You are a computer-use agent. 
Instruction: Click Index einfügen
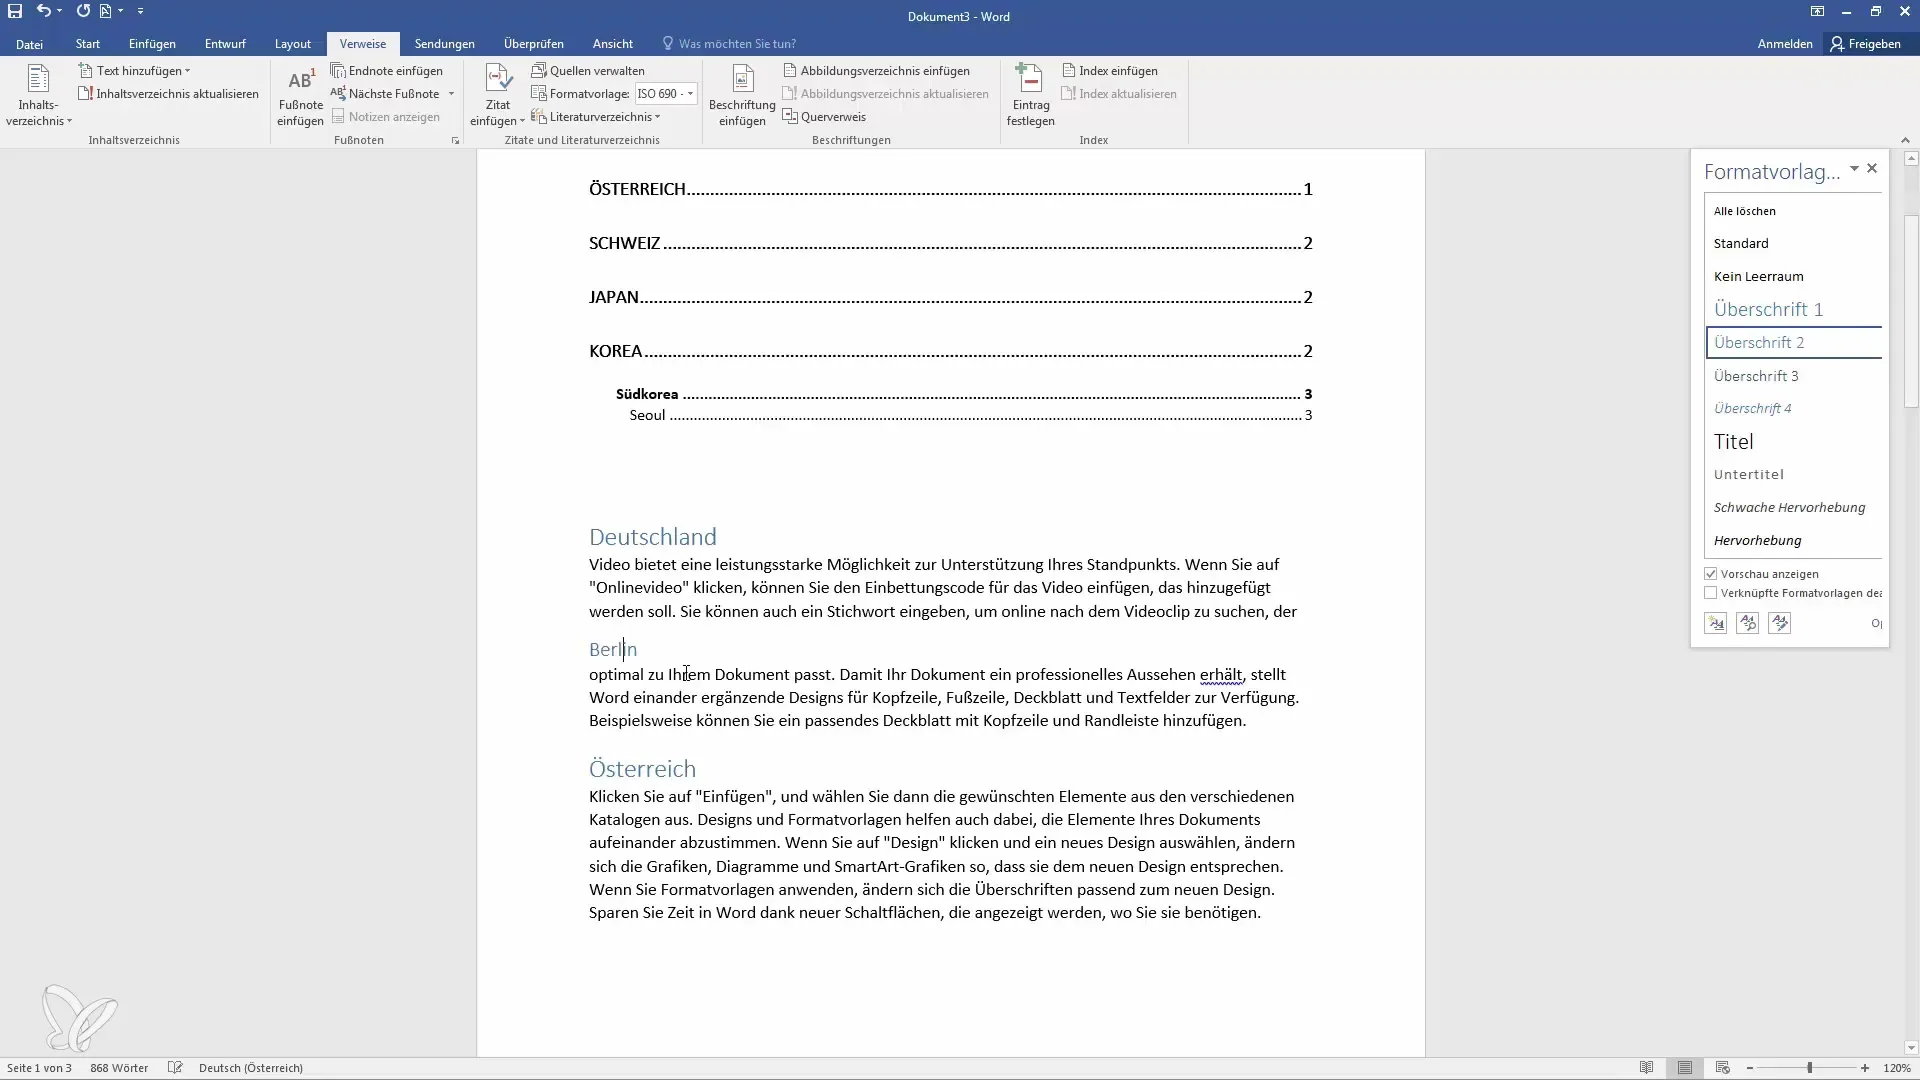(x=1109, y=71)
